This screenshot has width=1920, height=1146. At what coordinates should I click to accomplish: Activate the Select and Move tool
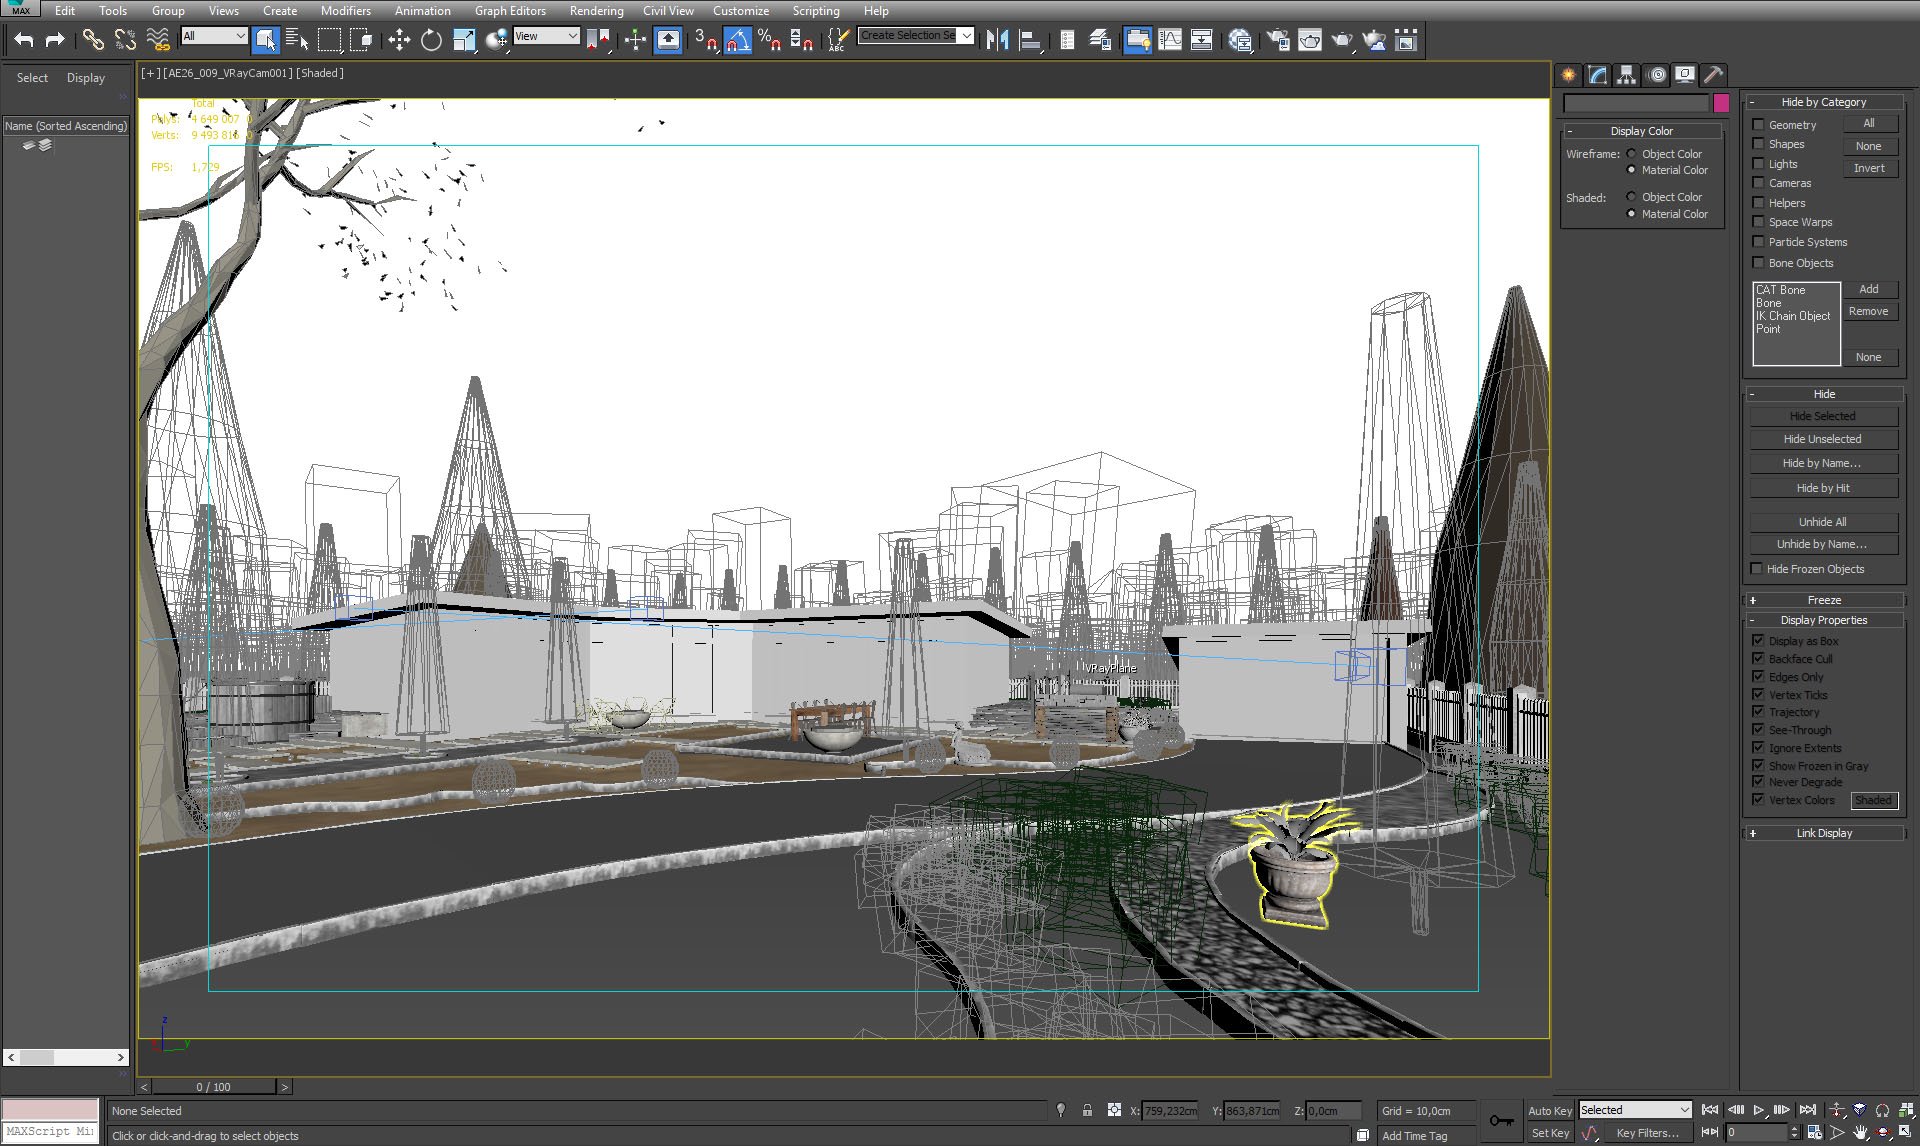[x=399, y=40]
